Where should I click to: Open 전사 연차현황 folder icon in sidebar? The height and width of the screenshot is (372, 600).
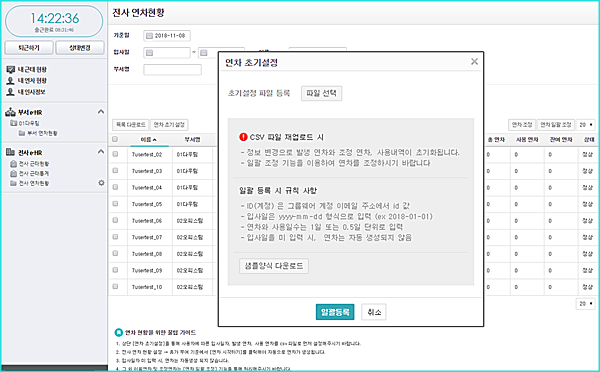(13, 183)
